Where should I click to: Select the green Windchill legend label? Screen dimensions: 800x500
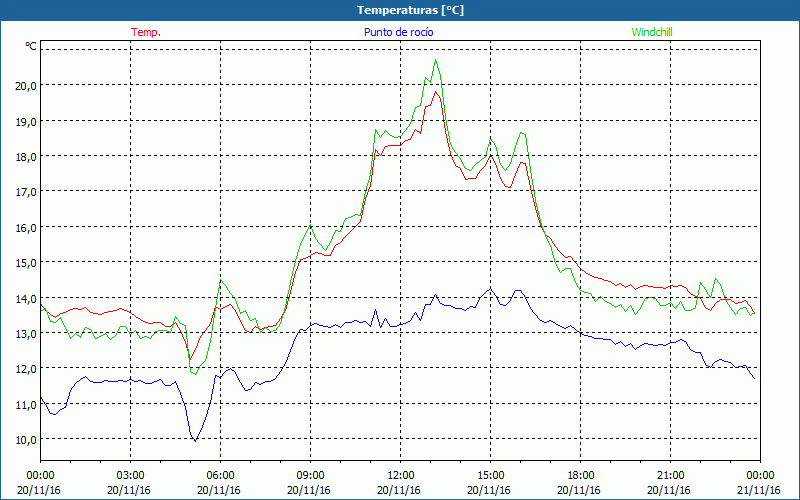click(x=652, y=32)
